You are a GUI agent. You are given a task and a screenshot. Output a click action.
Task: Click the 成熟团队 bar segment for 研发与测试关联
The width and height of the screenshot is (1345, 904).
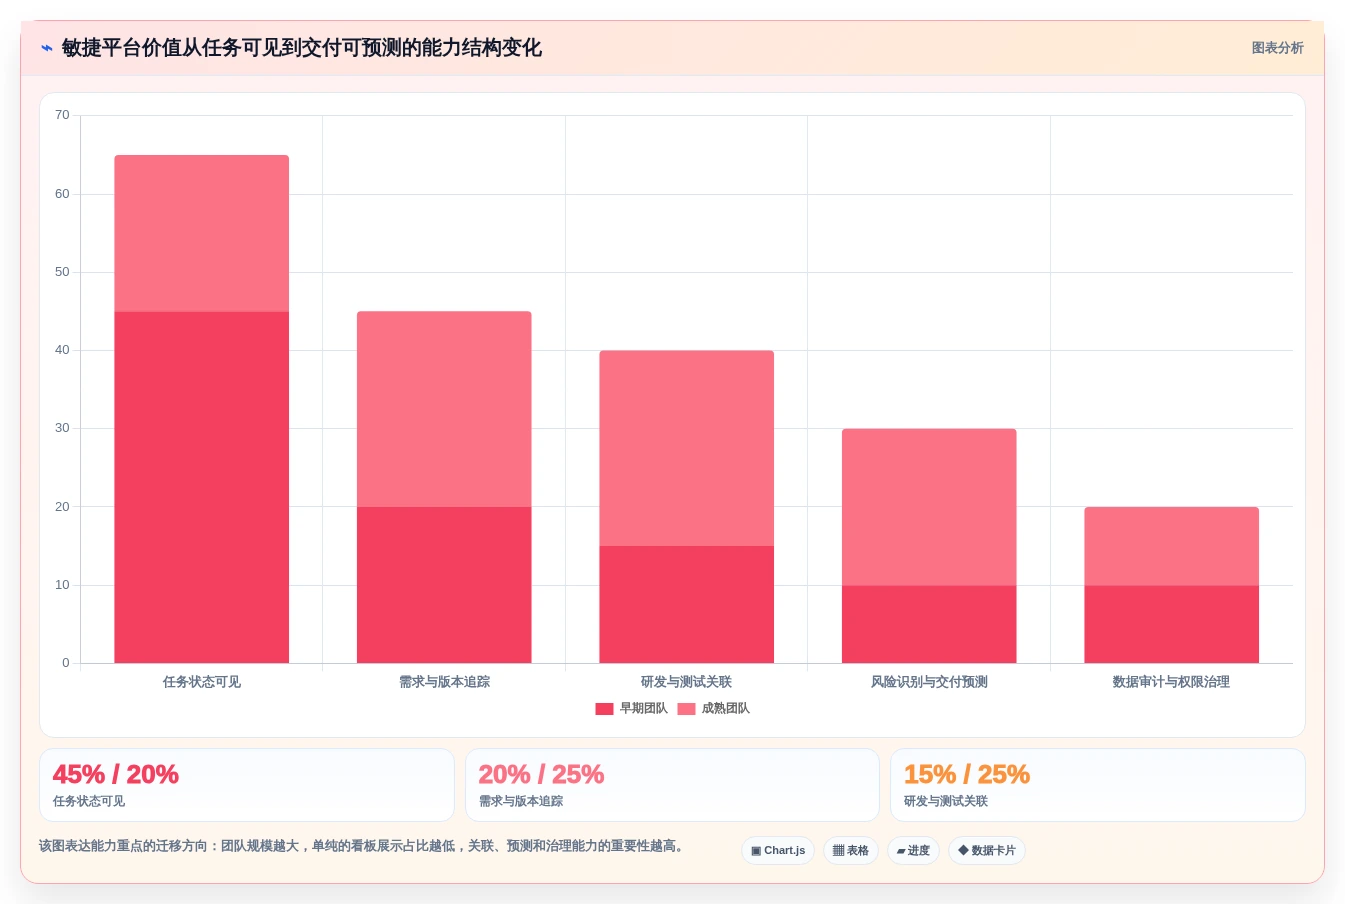tap(687, 448)
